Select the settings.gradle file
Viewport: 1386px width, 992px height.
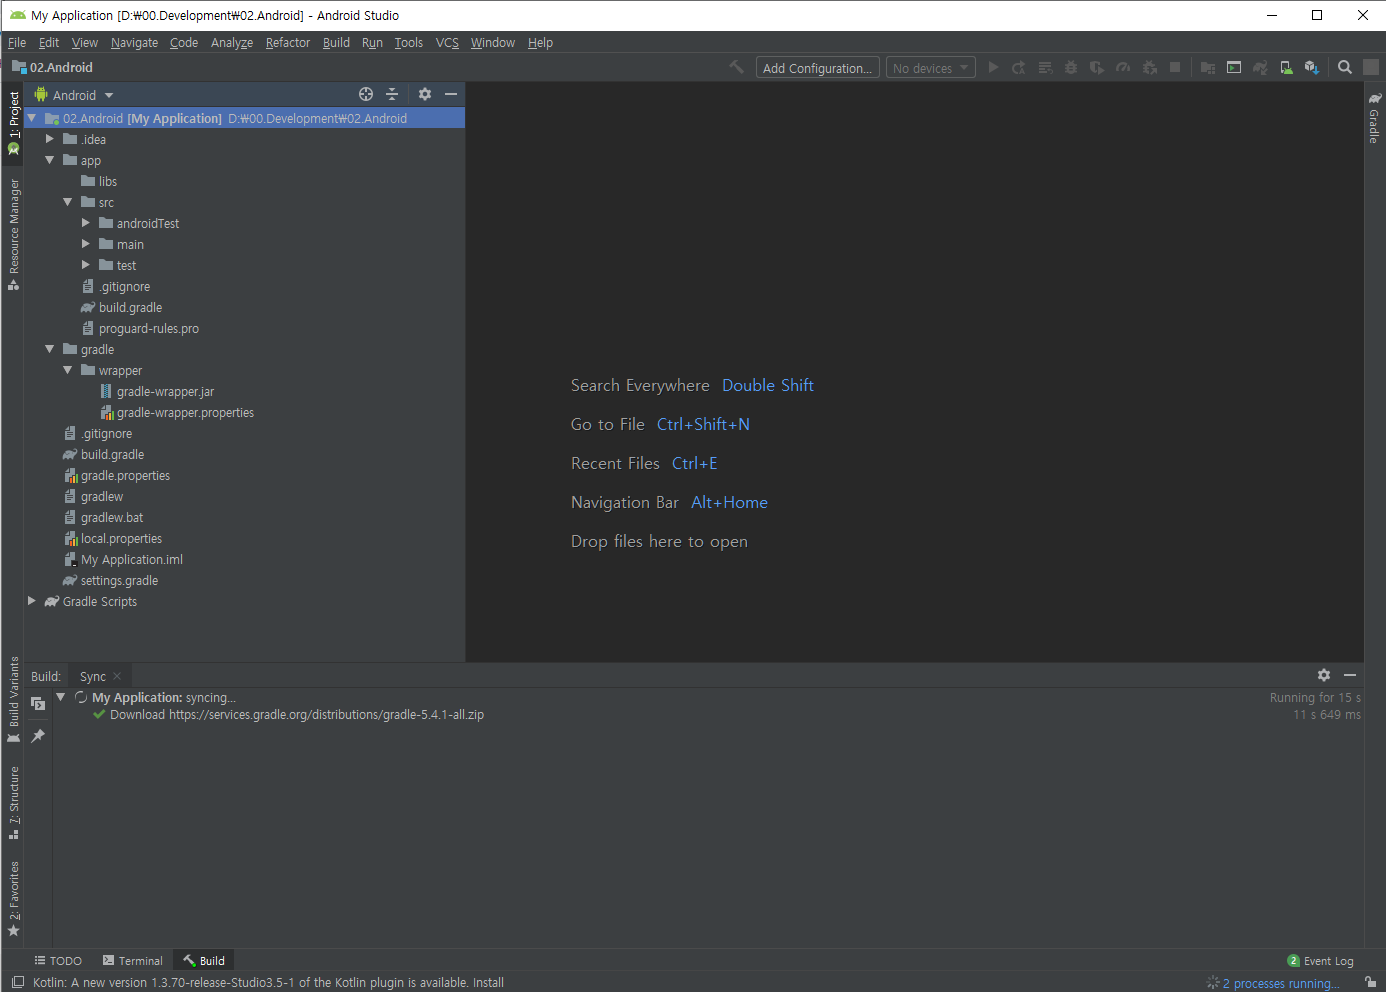(119, 580)
